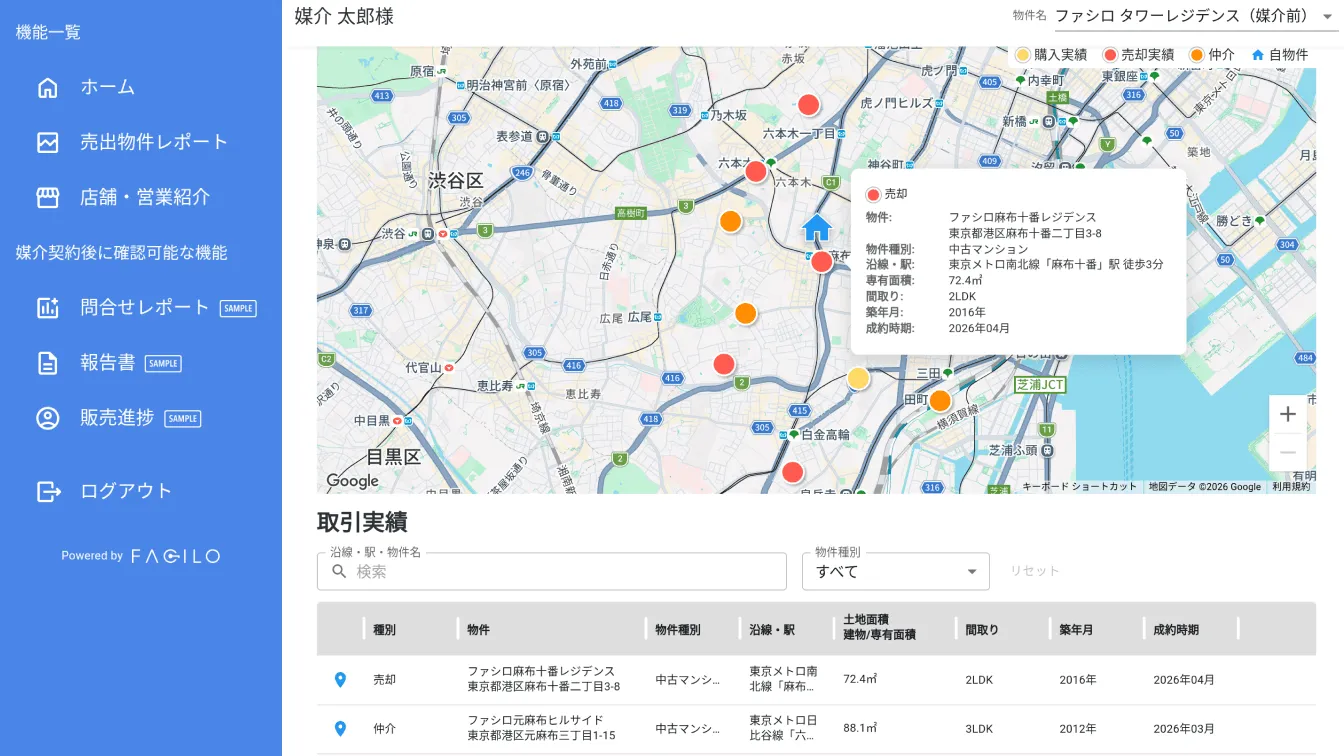Click the 店舗・営業紹介 store icon

coord(47,197)
